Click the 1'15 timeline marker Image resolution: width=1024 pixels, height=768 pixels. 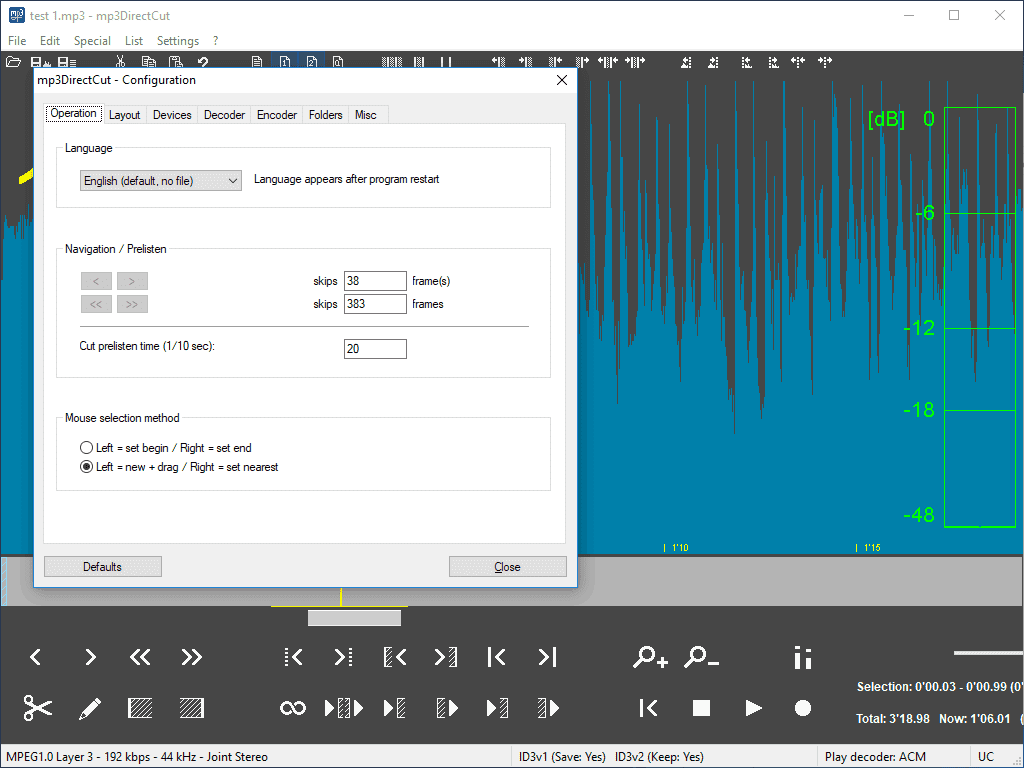(869, 548)
